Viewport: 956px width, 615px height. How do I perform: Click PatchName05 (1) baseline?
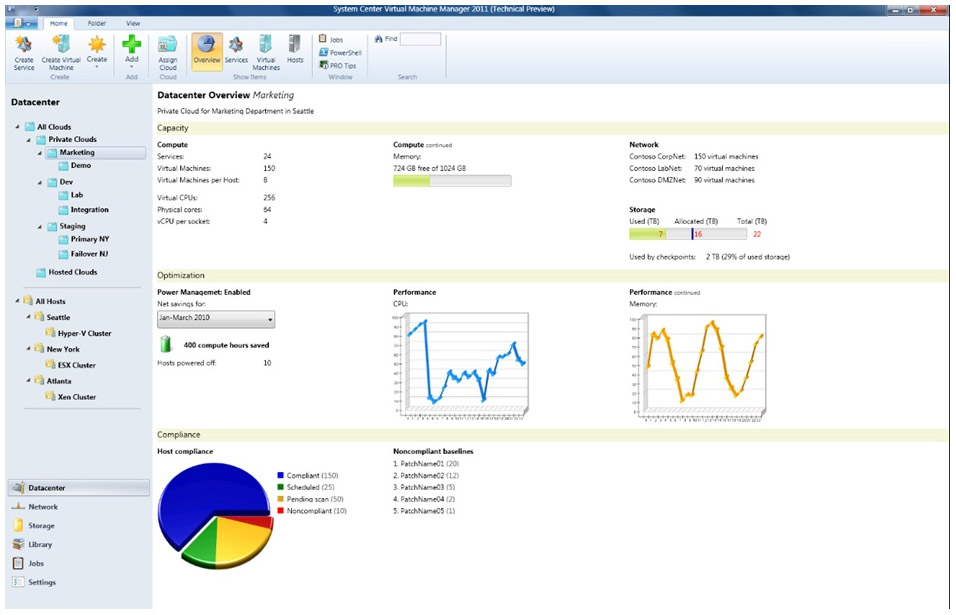(424, 511)
